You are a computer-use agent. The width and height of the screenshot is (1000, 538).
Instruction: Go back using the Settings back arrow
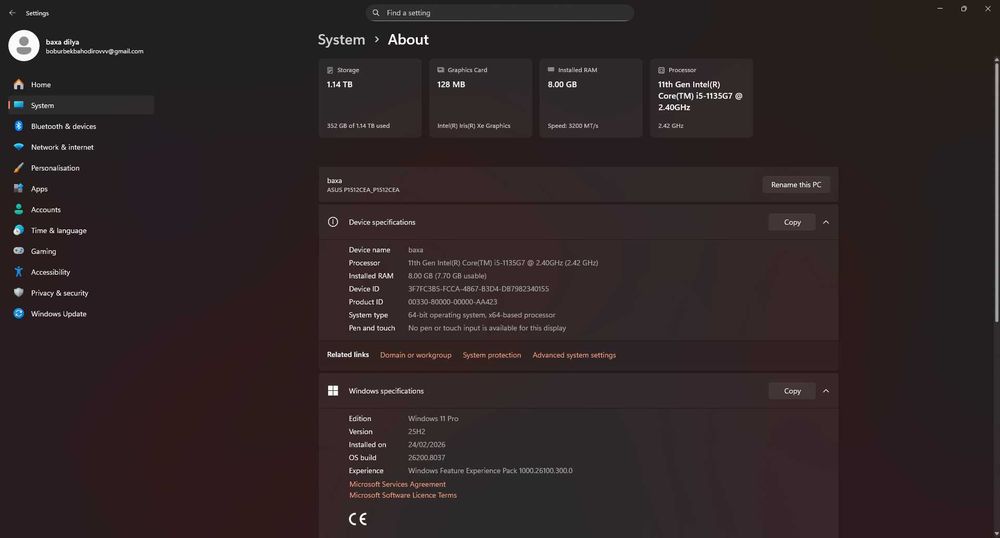12,13
